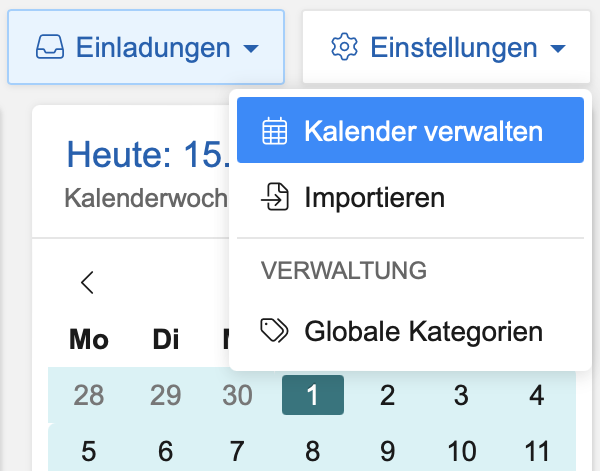
Task: Select day 5 in the calendar
Action: click(89, 450)
